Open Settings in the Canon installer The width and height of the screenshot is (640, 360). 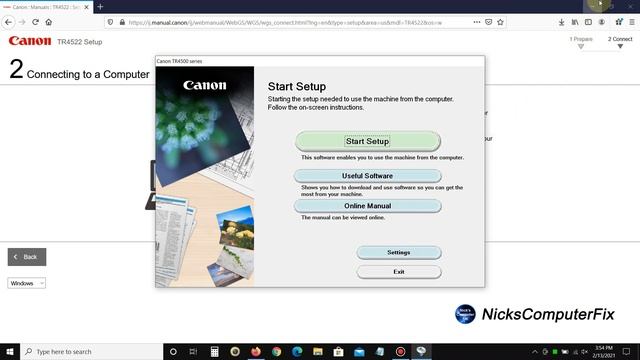coord(399,253)
